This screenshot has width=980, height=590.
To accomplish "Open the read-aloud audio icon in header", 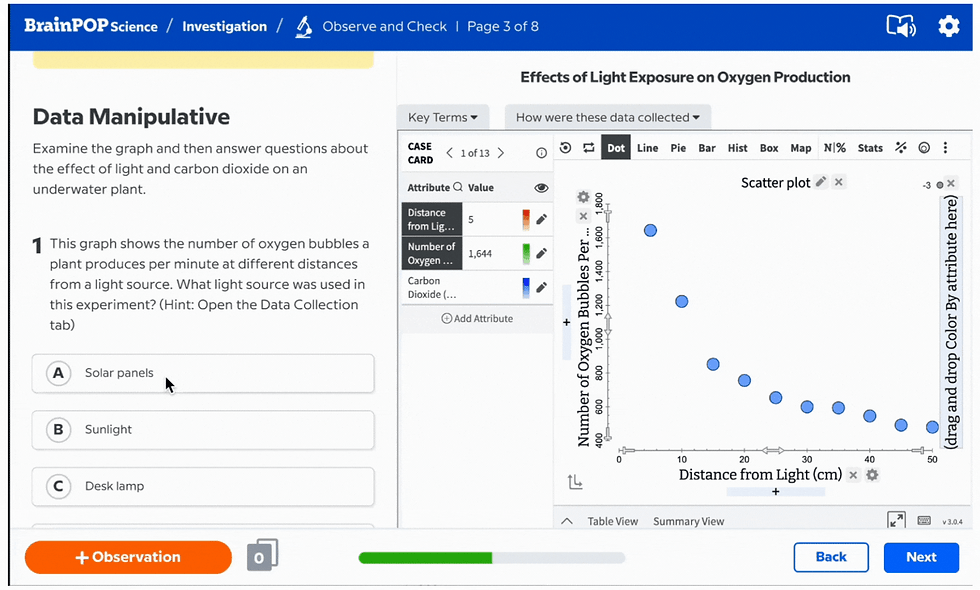I will pyautogui.click(x=901, y=26).
